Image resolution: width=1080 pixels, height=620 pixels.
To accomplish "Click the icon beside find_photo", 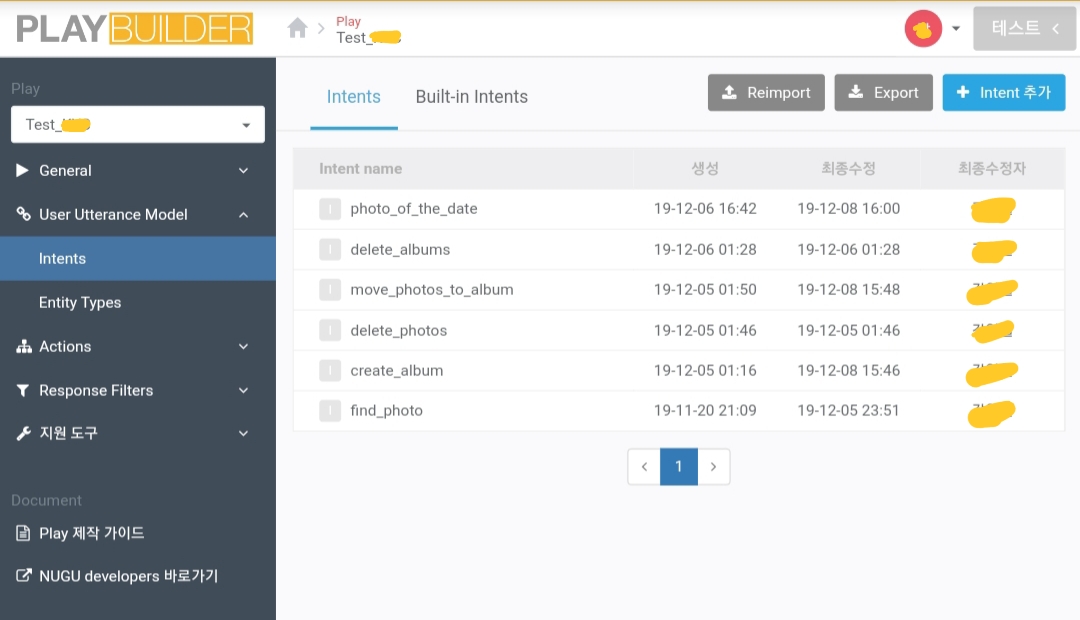I will (330, 411).
